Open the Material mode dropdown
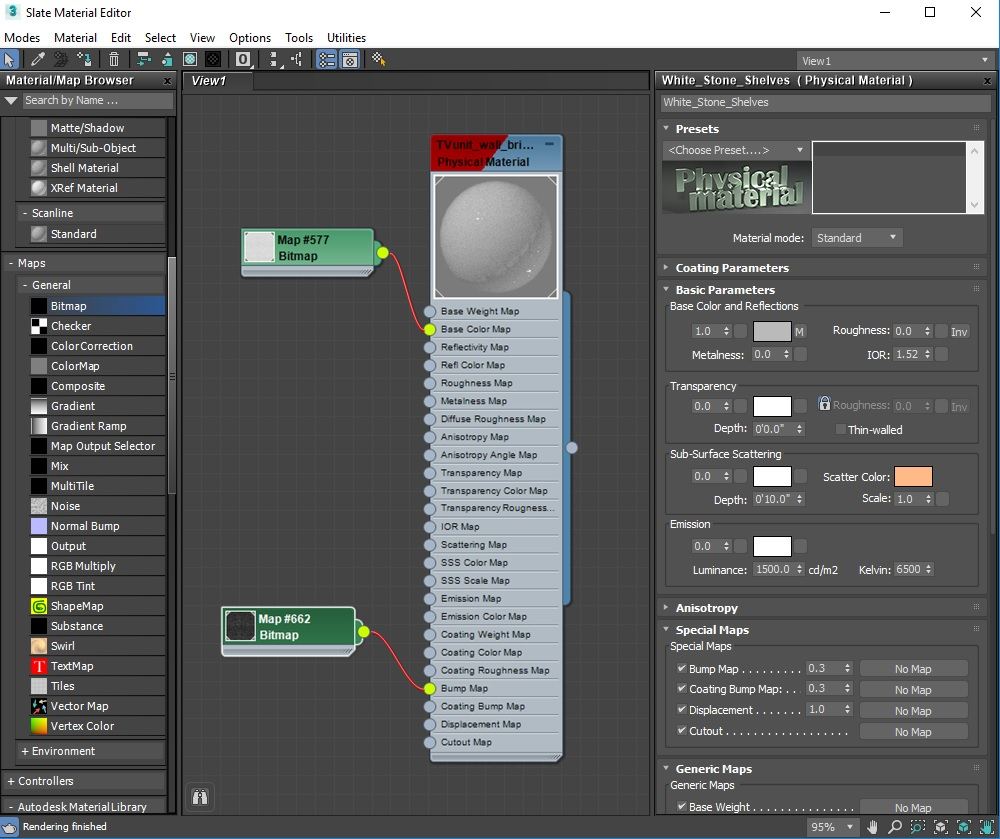Screen dimensions: 1000x839 pos(856,238)
